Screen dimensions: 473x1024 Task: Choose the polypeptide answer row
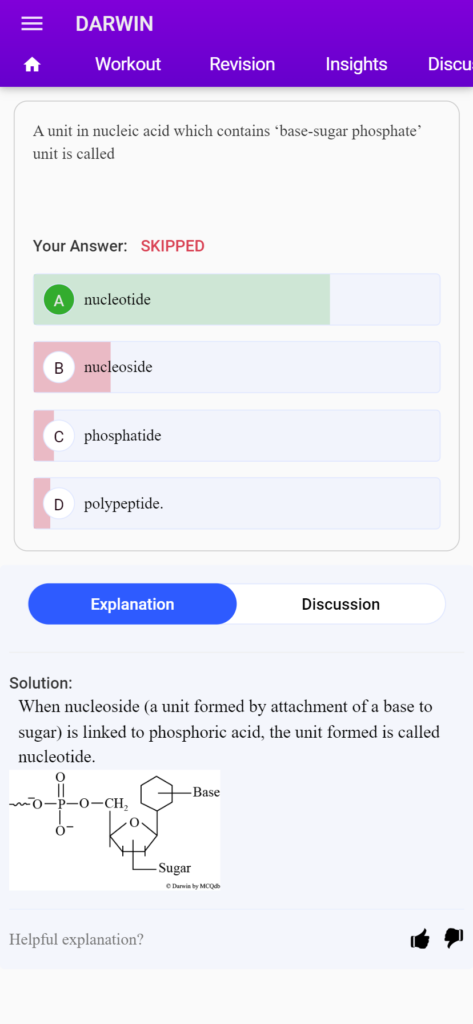click(236, 504)
